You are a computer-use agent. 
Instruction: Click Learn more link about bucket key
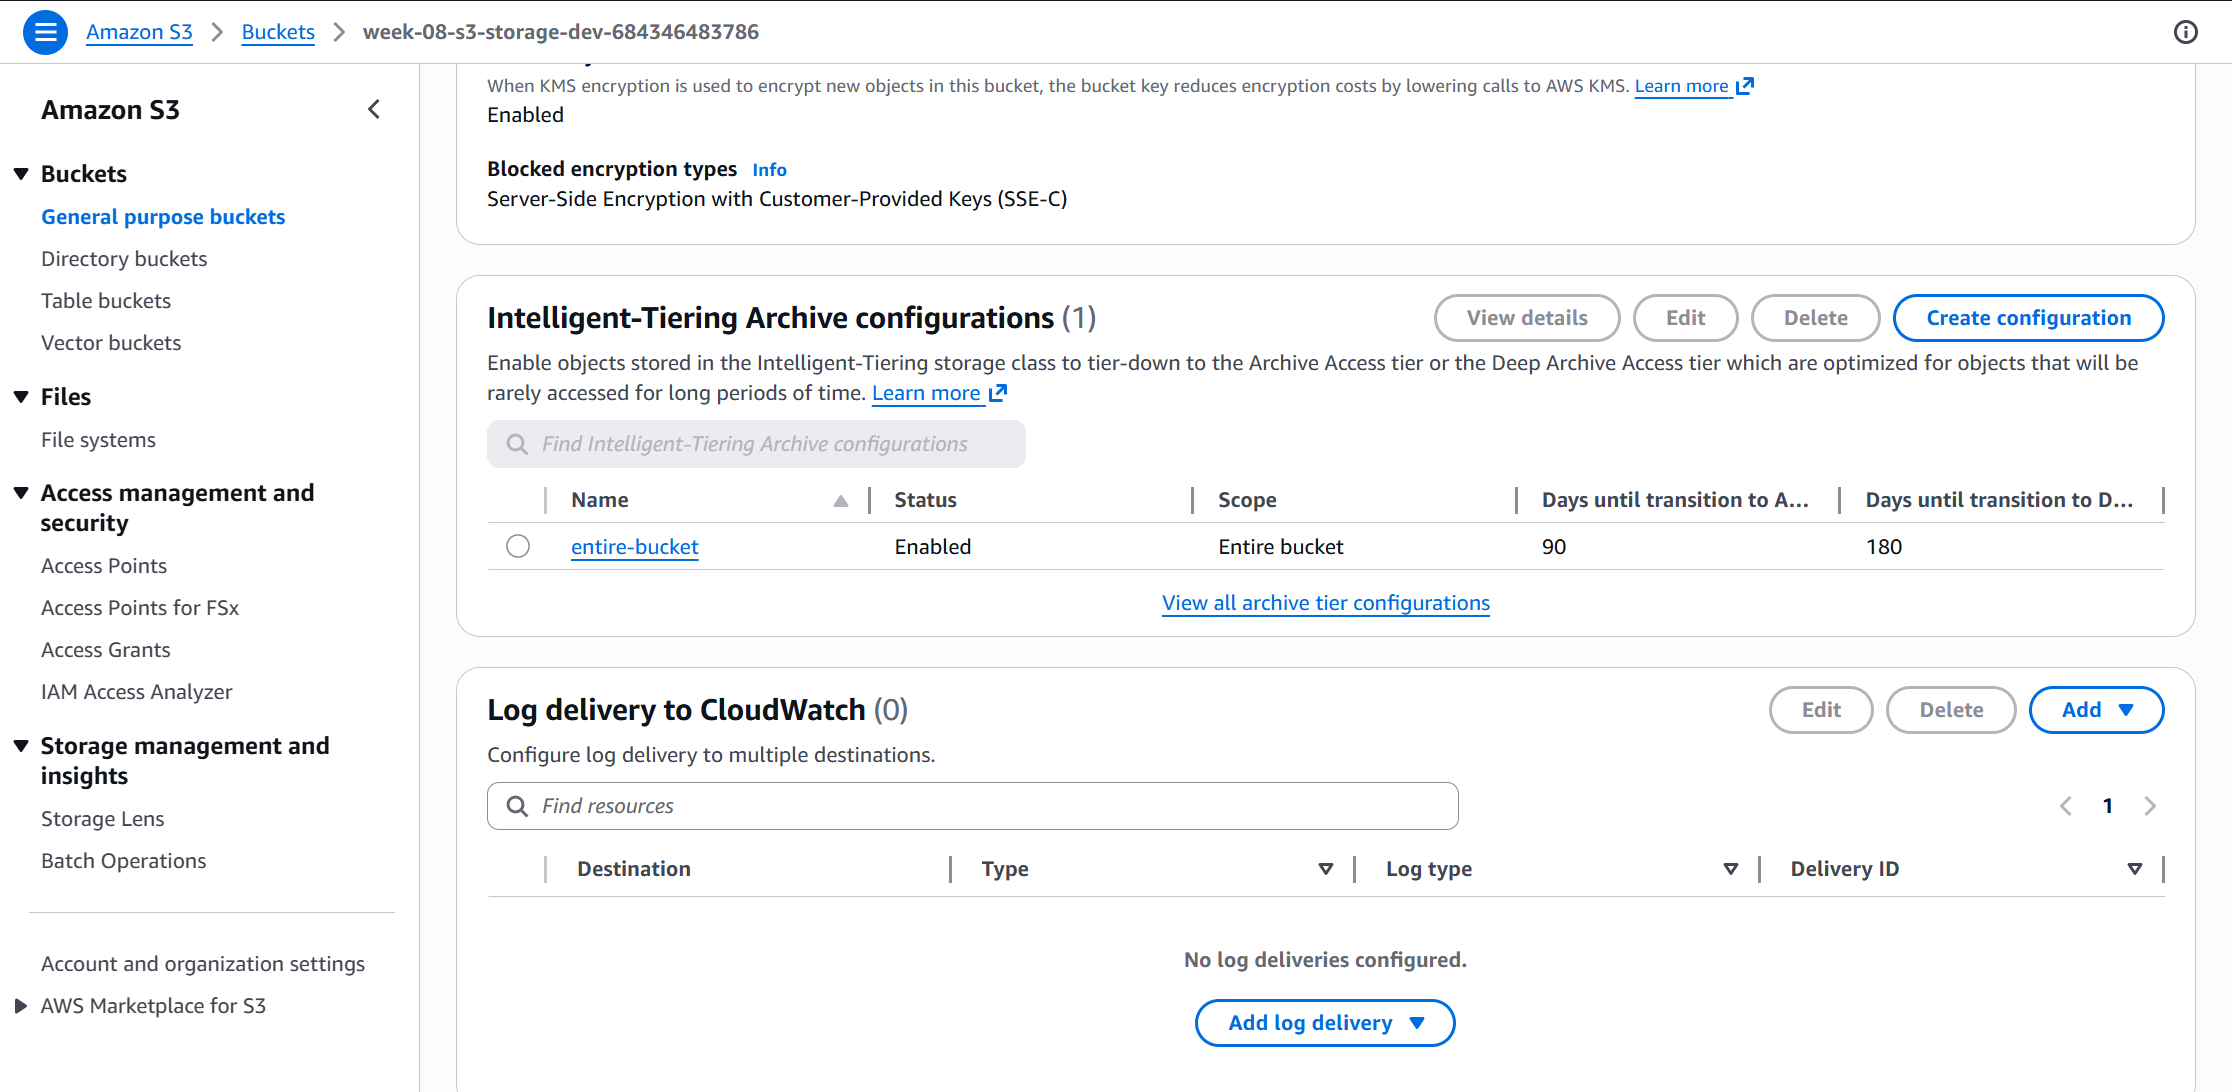click(x=1694, y=86)
